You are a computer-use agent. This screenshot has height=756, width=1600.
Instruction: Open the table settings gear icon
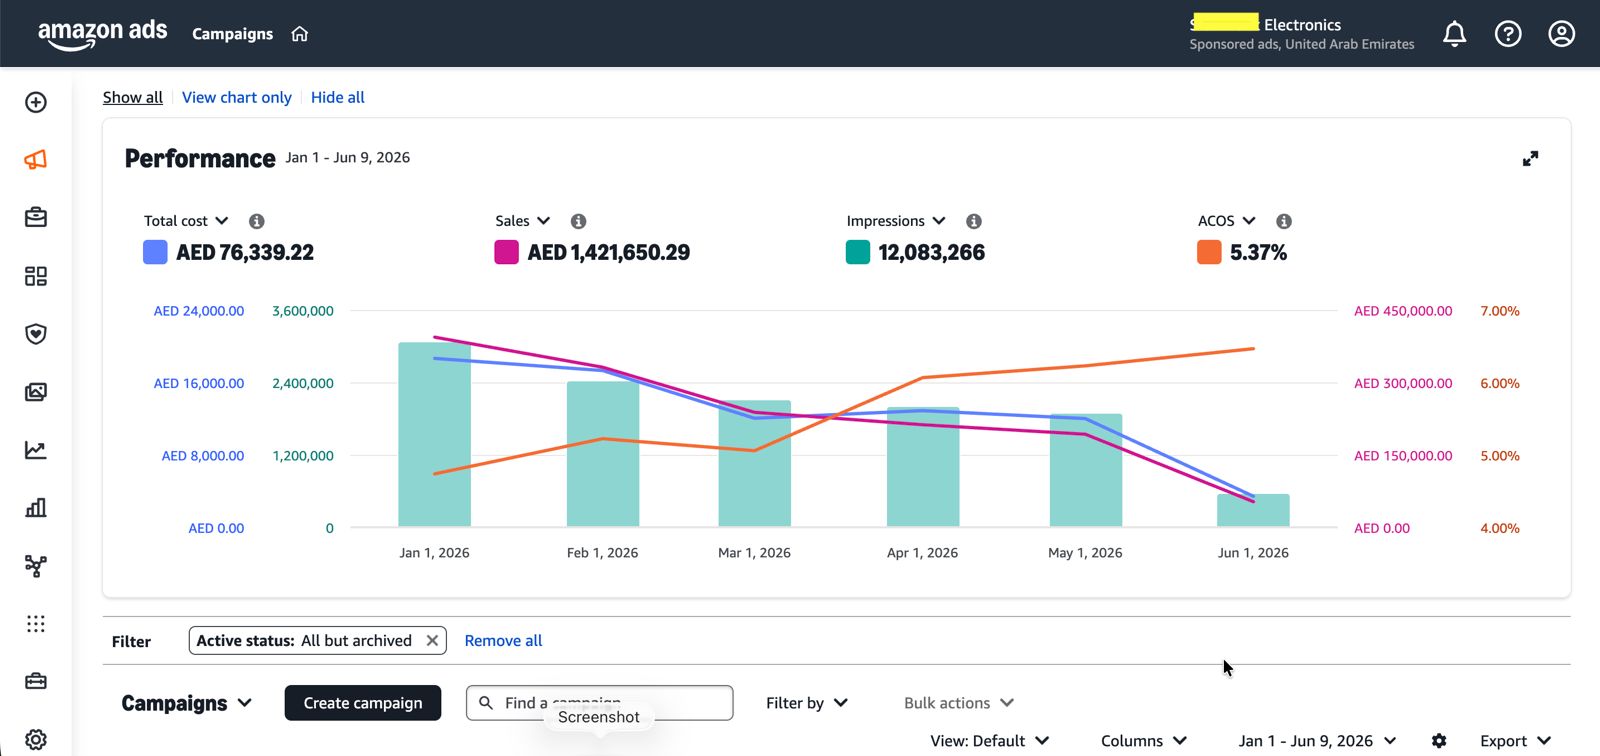click(1439, 741)
